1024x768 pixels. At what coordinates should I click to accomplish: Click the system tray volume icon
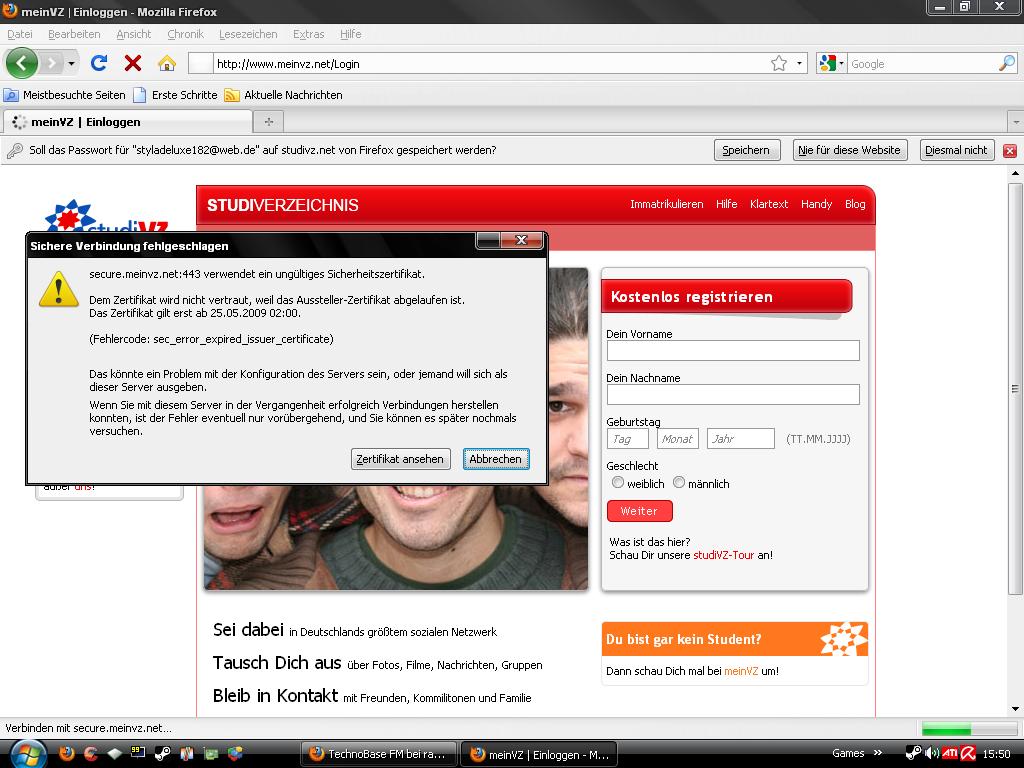click(x=932, y=753)
